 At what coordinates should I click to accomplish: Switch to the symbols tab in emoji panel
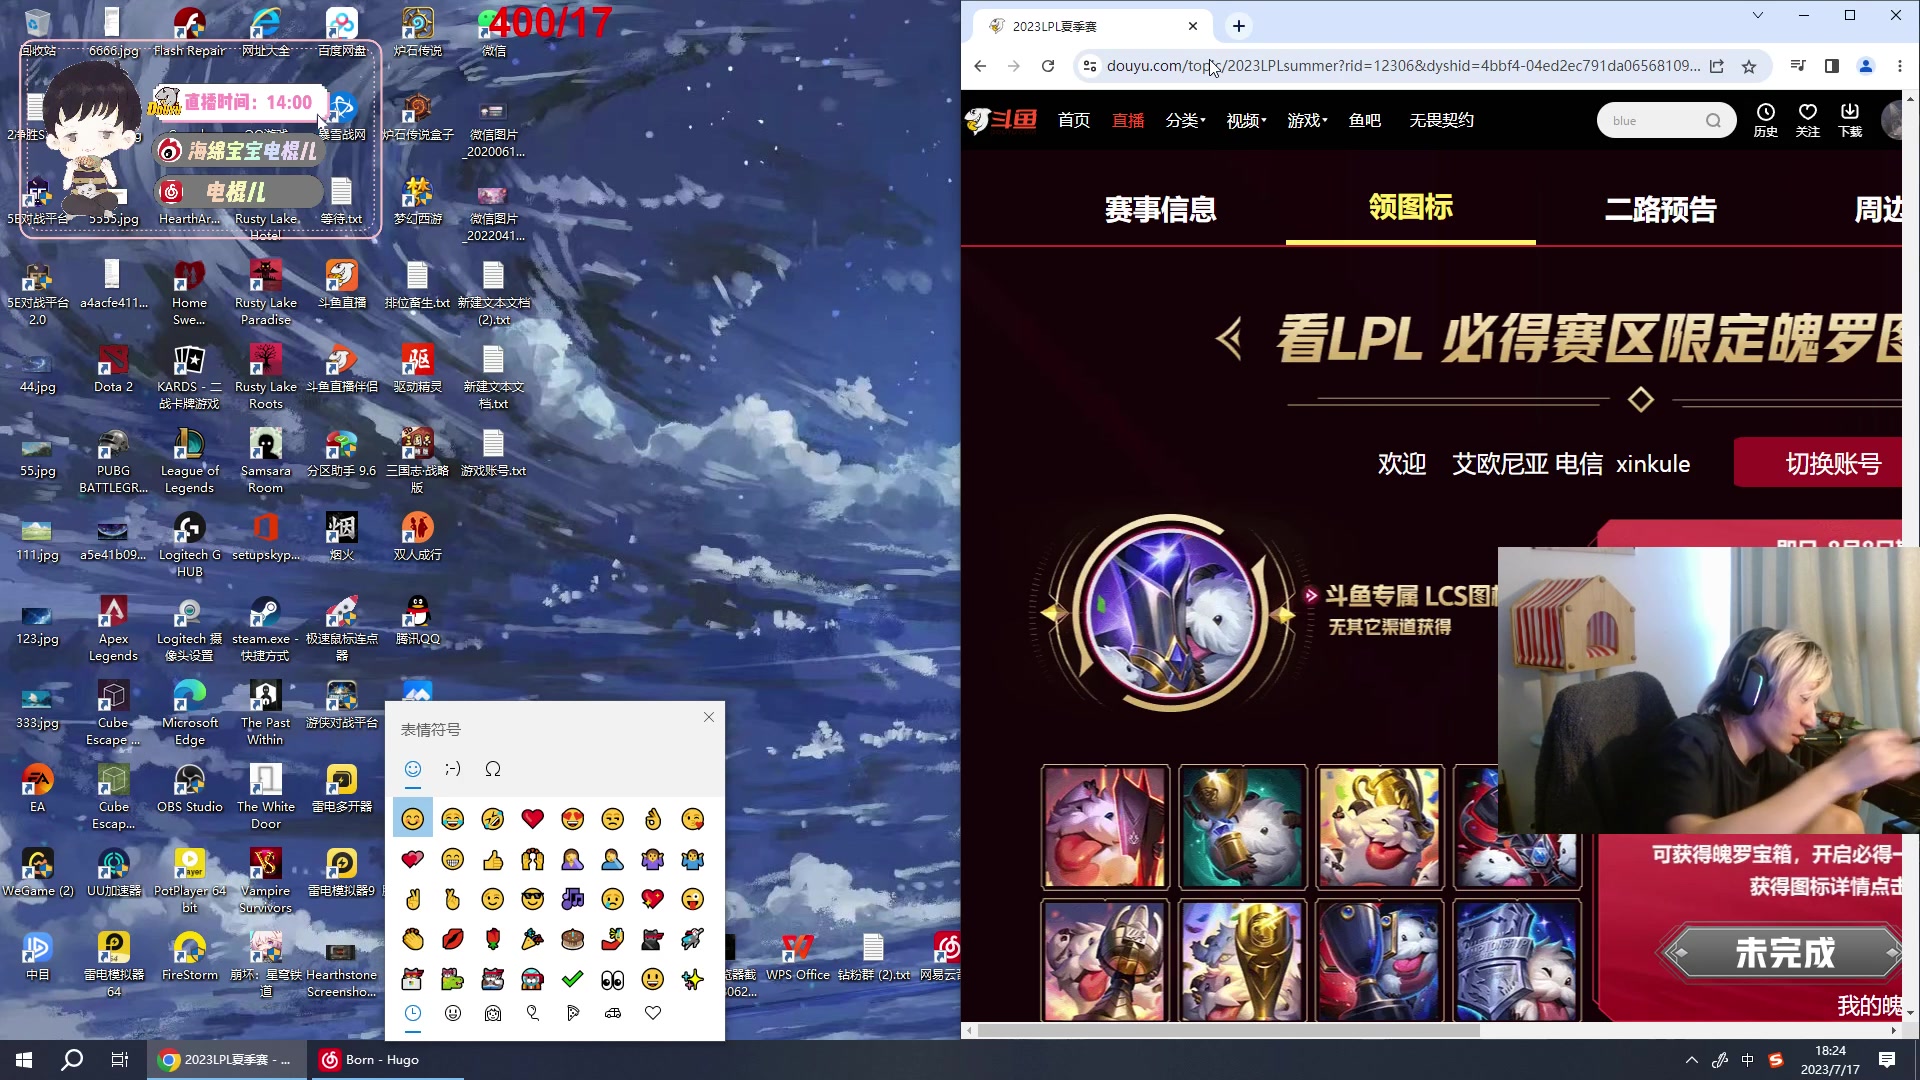492,769
